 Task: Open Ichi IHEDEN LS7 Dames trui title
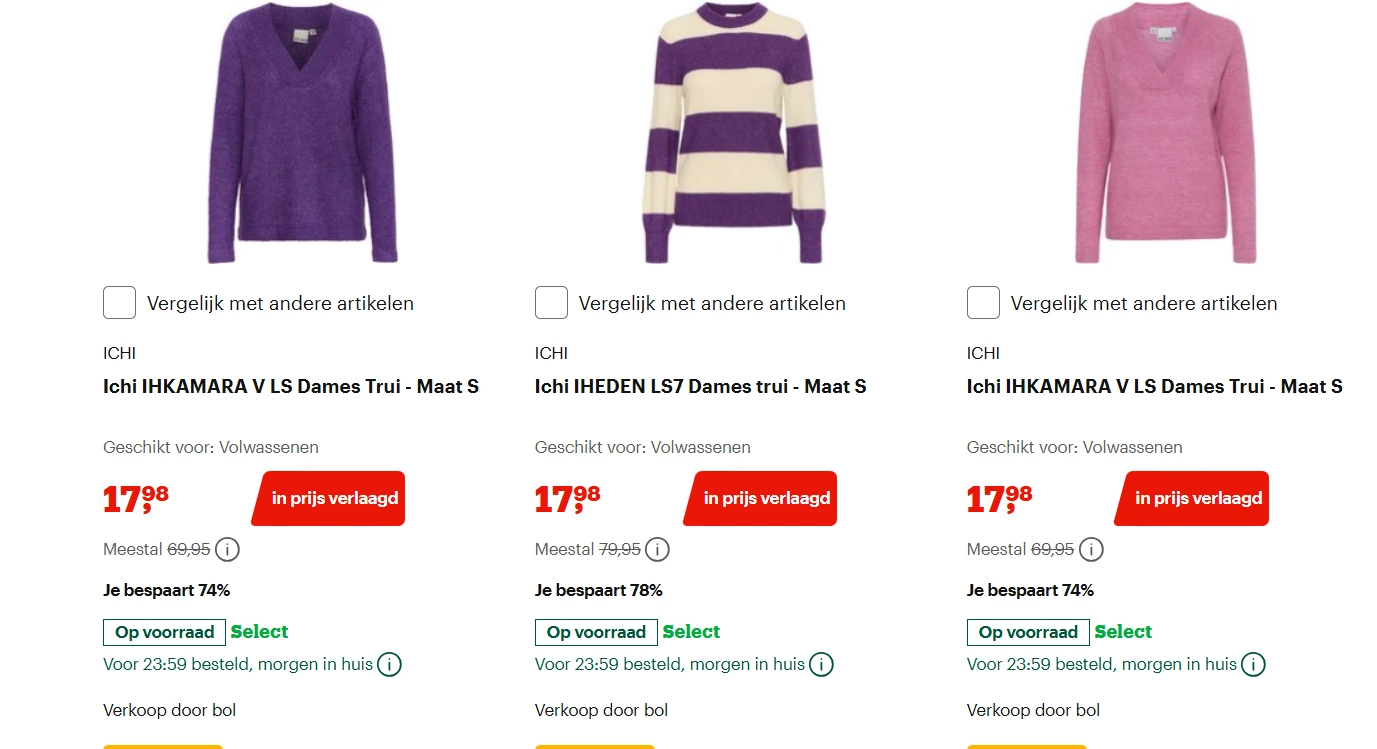coord(700,387)
